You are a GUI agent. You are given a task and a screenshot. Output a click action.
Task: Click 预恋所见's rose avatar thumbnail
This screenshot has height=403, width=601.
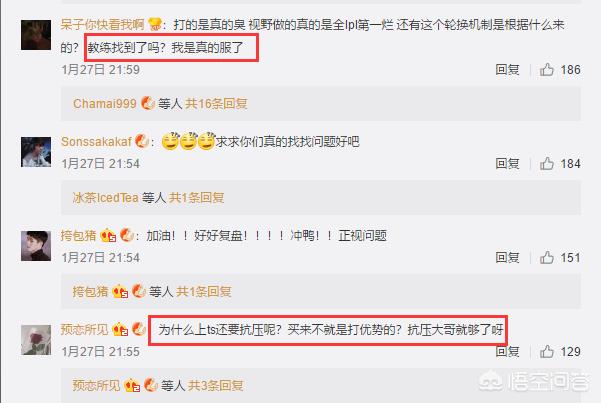[x=36, y=340]
